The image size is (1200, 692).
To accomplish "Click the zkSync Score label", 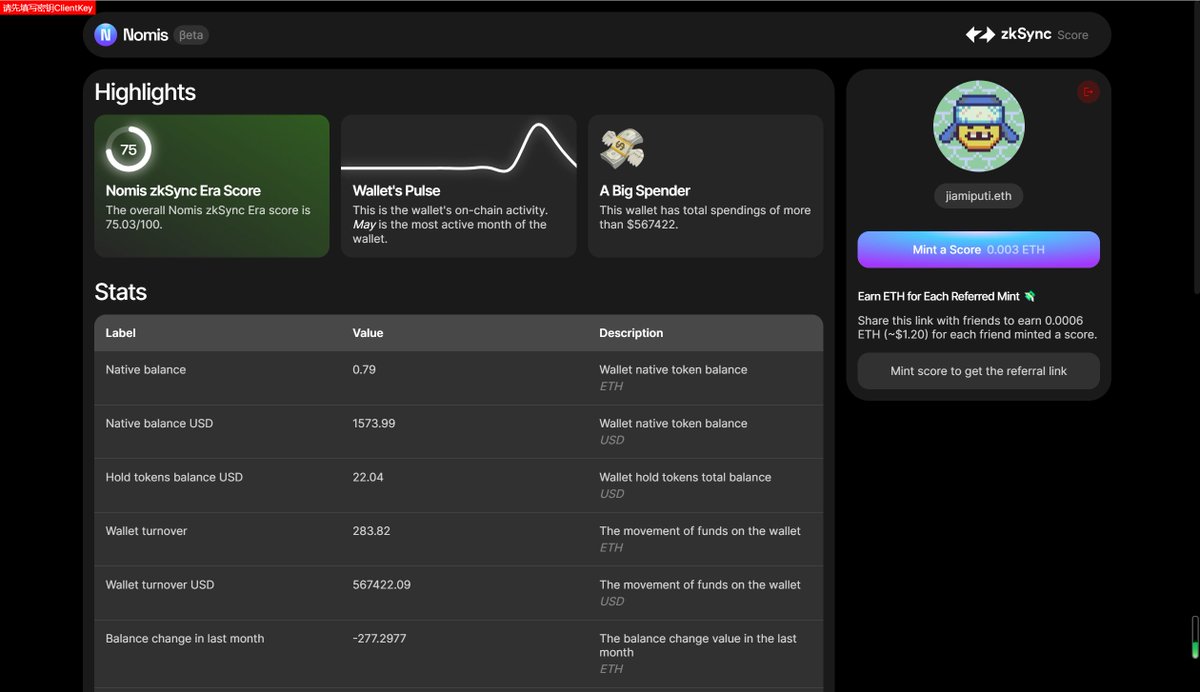I will (1044, 35).
